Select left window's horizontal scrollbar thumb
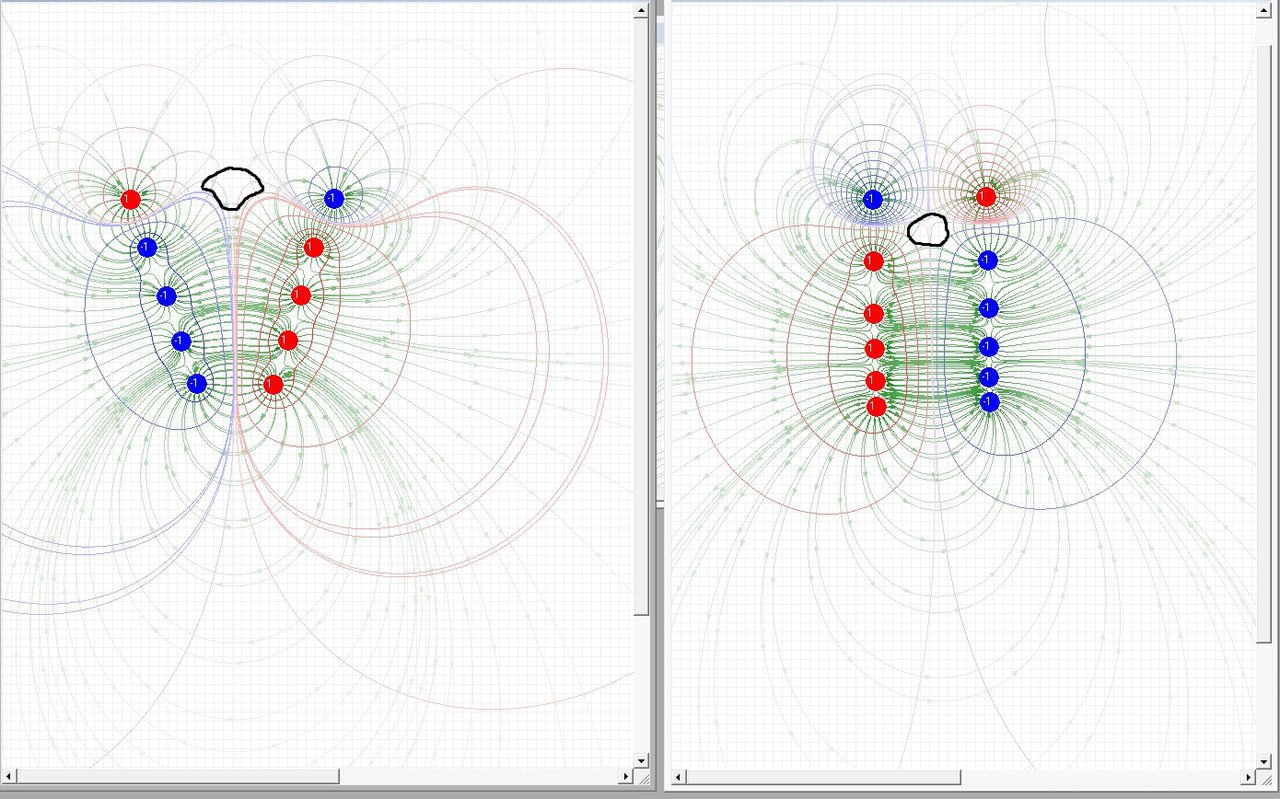 178,776
